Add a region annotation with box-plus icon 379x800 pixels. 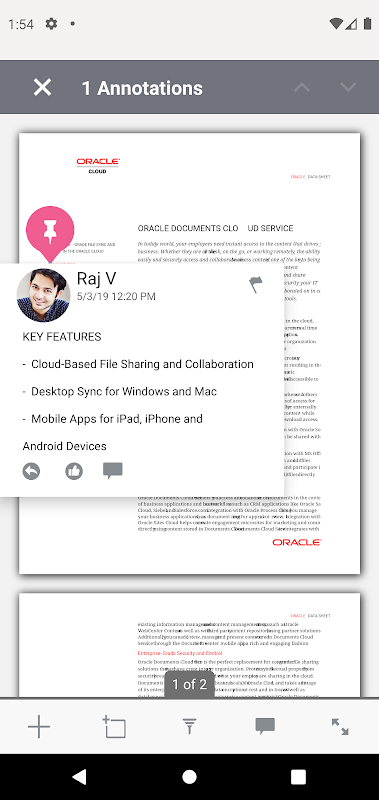click(x=114, y=727)
